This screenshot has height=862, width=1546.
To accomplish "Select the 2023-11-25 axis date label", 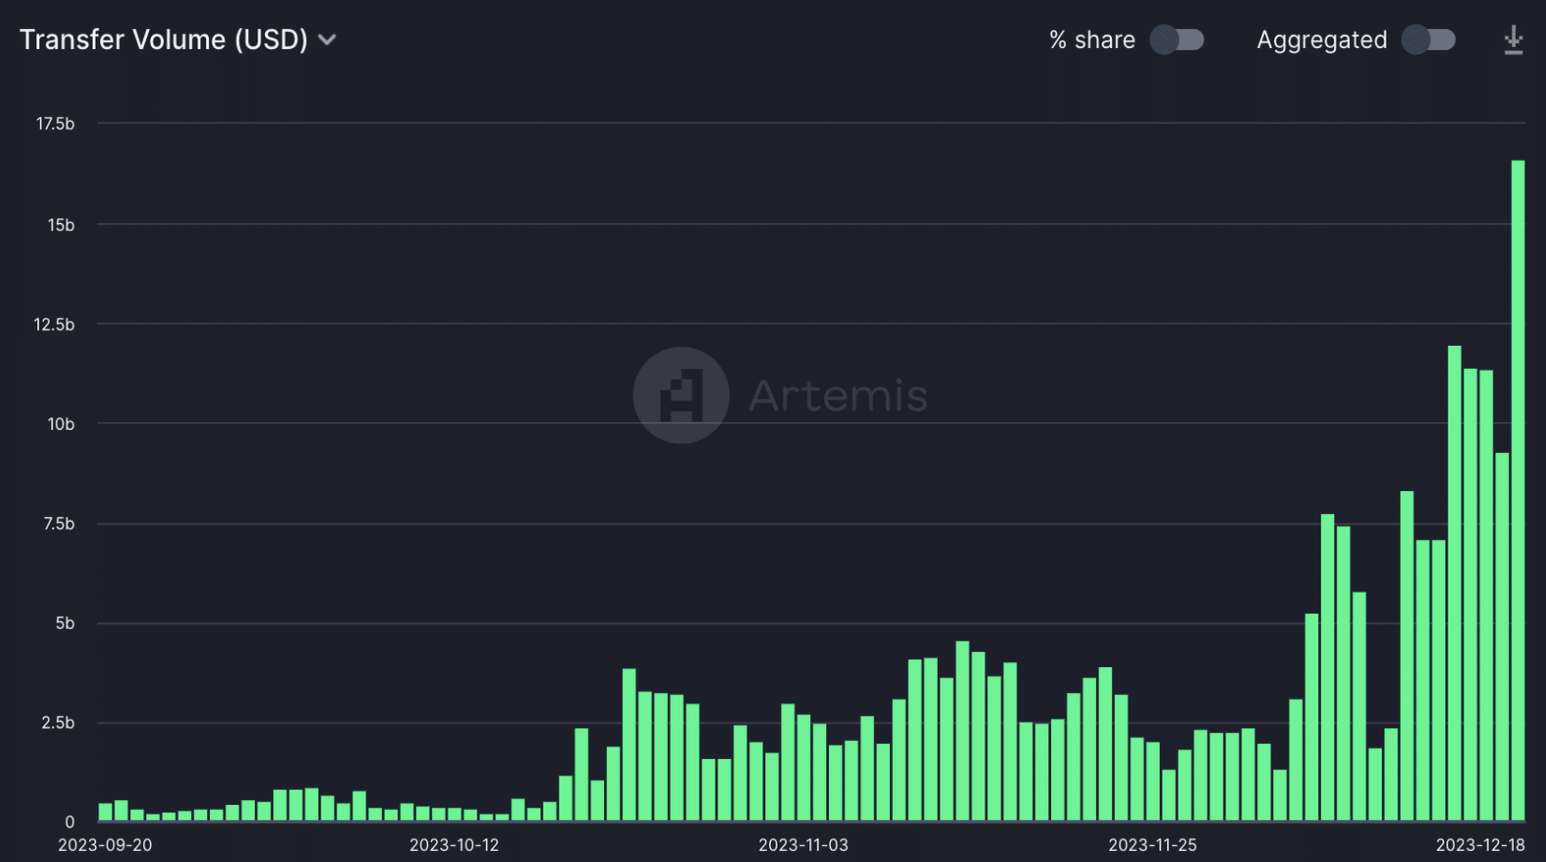I will point(1152,845).
